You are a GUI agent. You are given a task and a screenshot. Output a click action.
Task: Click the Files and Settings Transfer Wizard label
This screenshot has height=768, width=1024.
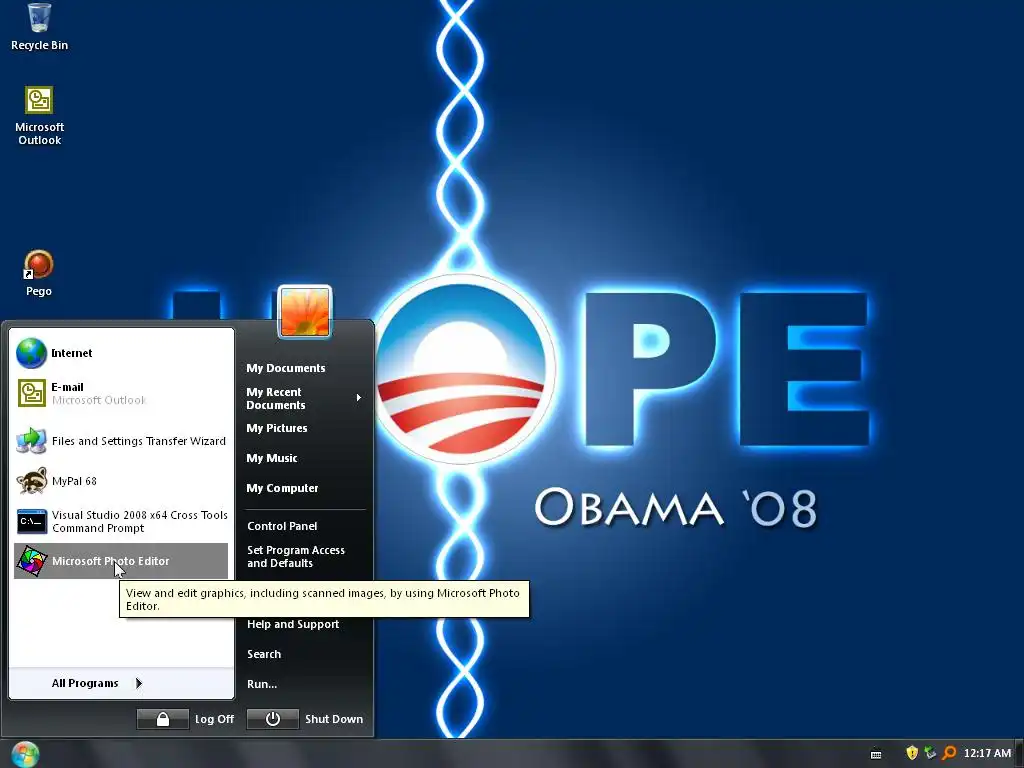(138, 441)
